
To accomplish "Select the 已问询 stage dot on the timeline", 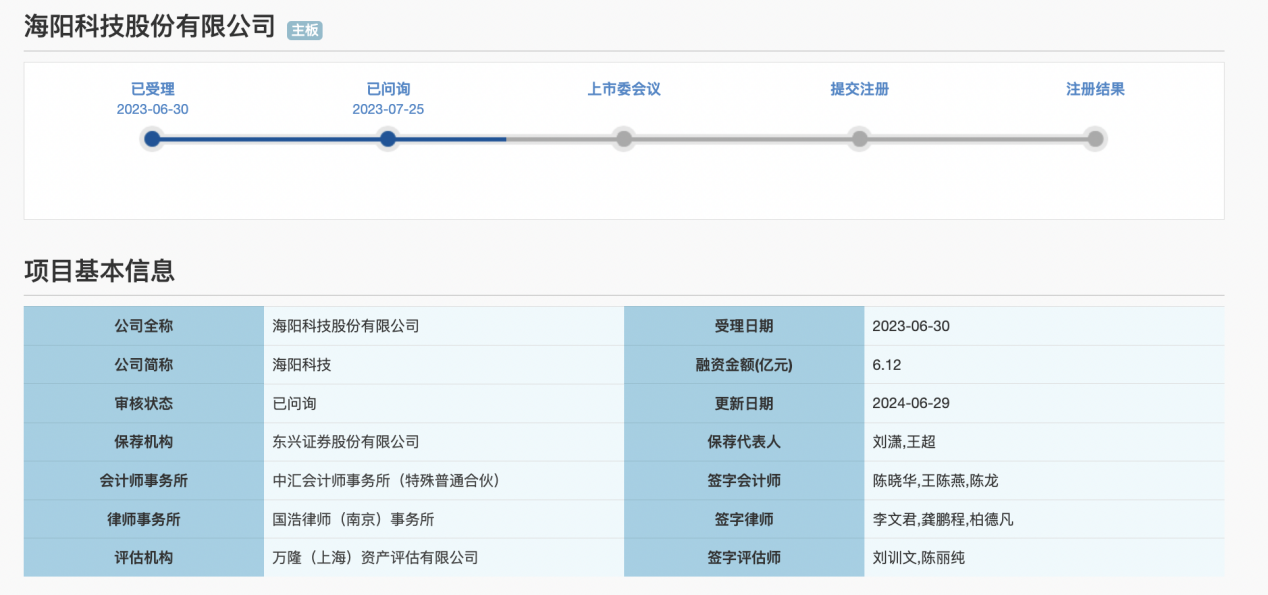I will (x=388, y=139).
